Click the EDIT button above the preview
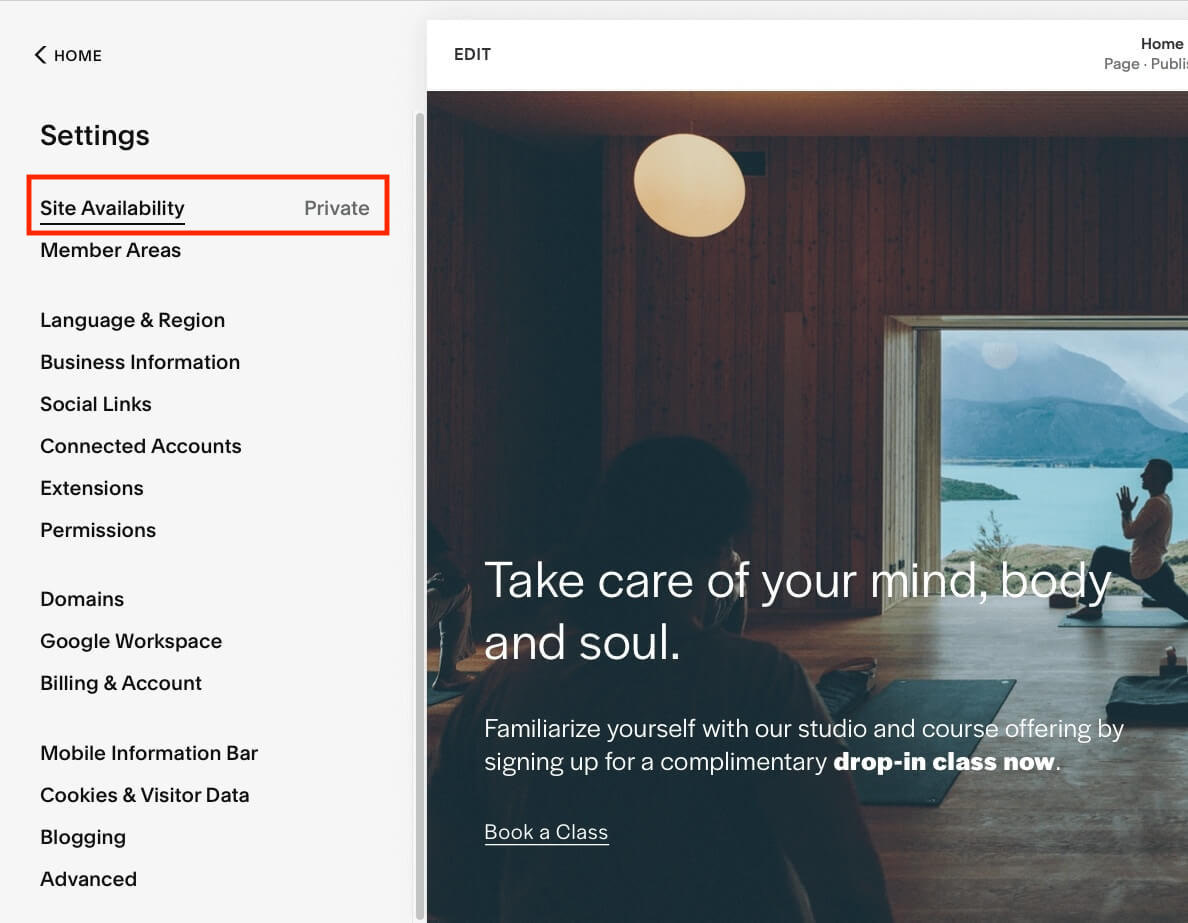Screen dimensions: 1188x923 (472, 55)
